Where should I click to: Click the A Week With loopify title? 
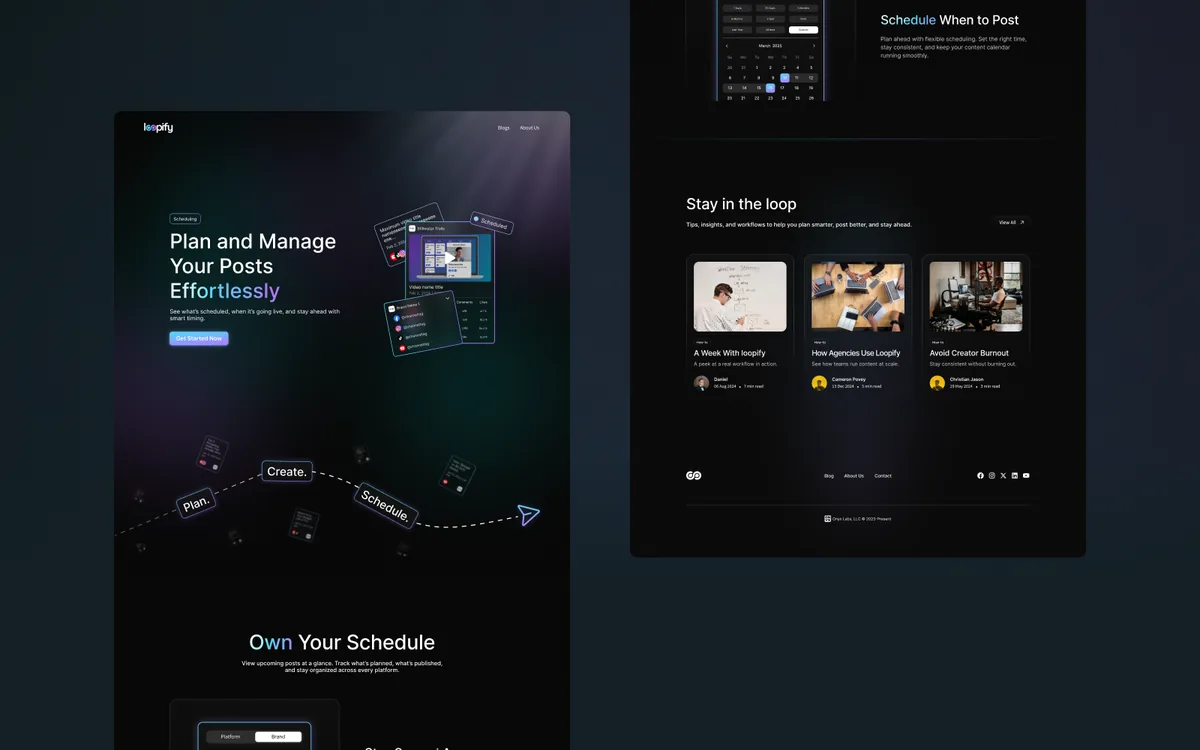(x=730, y=353)
